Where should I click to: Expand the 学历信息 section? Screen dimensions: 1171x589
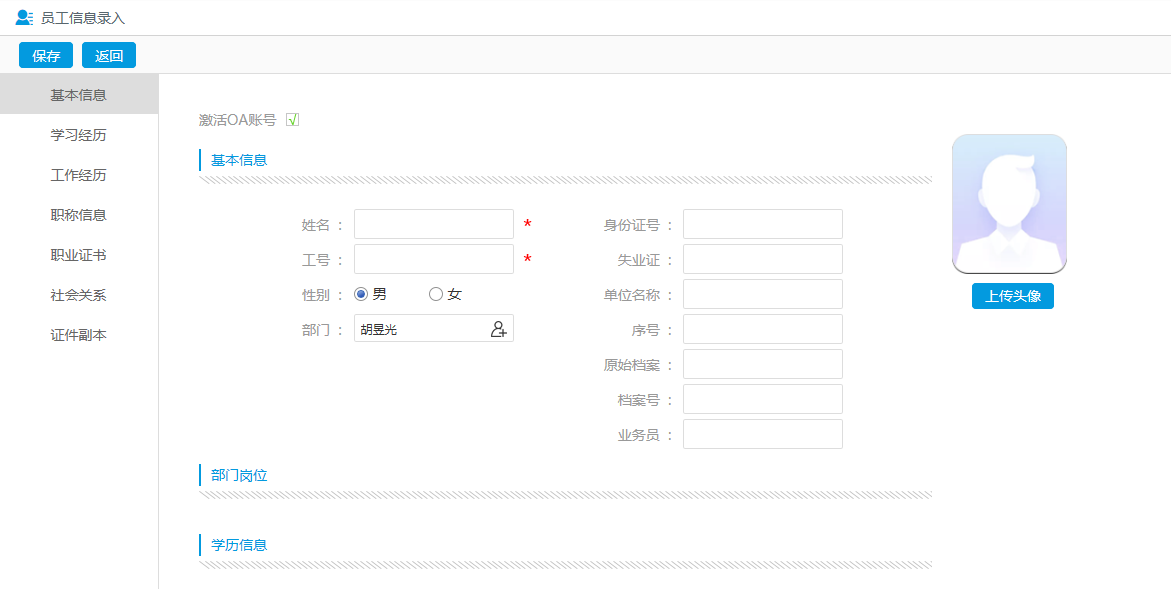click(239, 545)
